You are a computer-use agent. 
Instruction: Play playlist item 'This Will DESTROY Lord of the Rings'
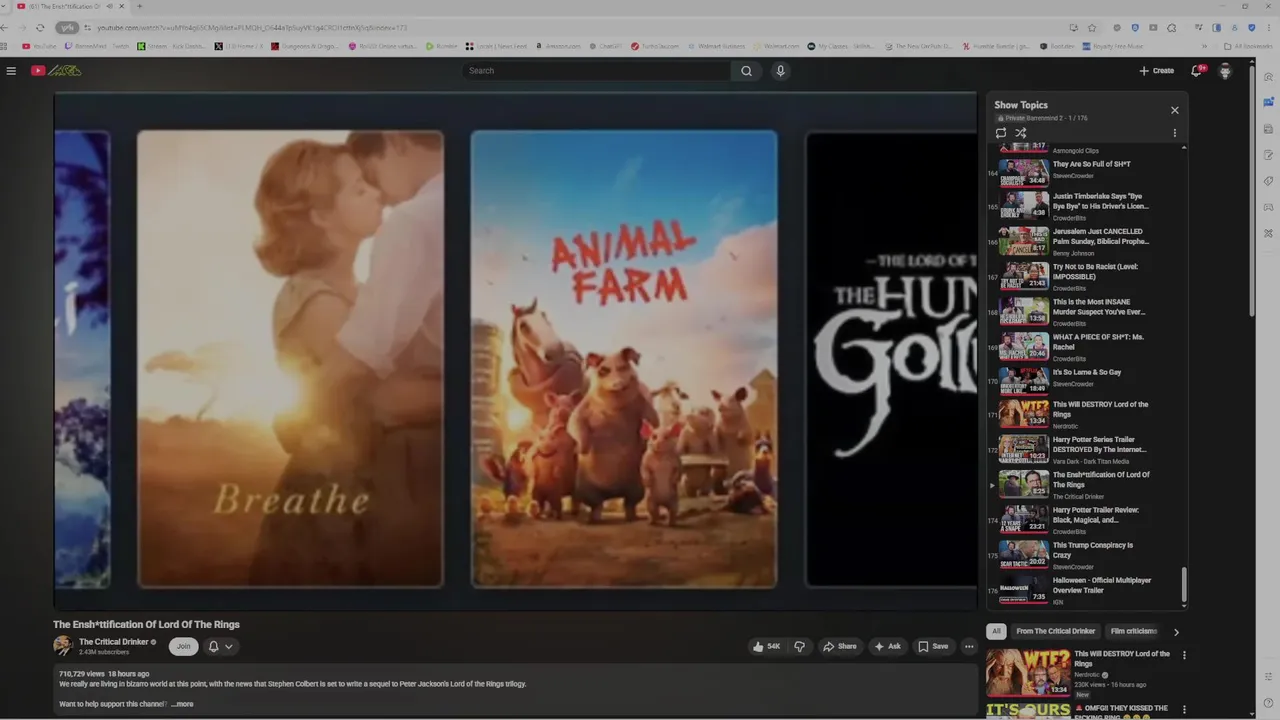tap(1085, 414)
